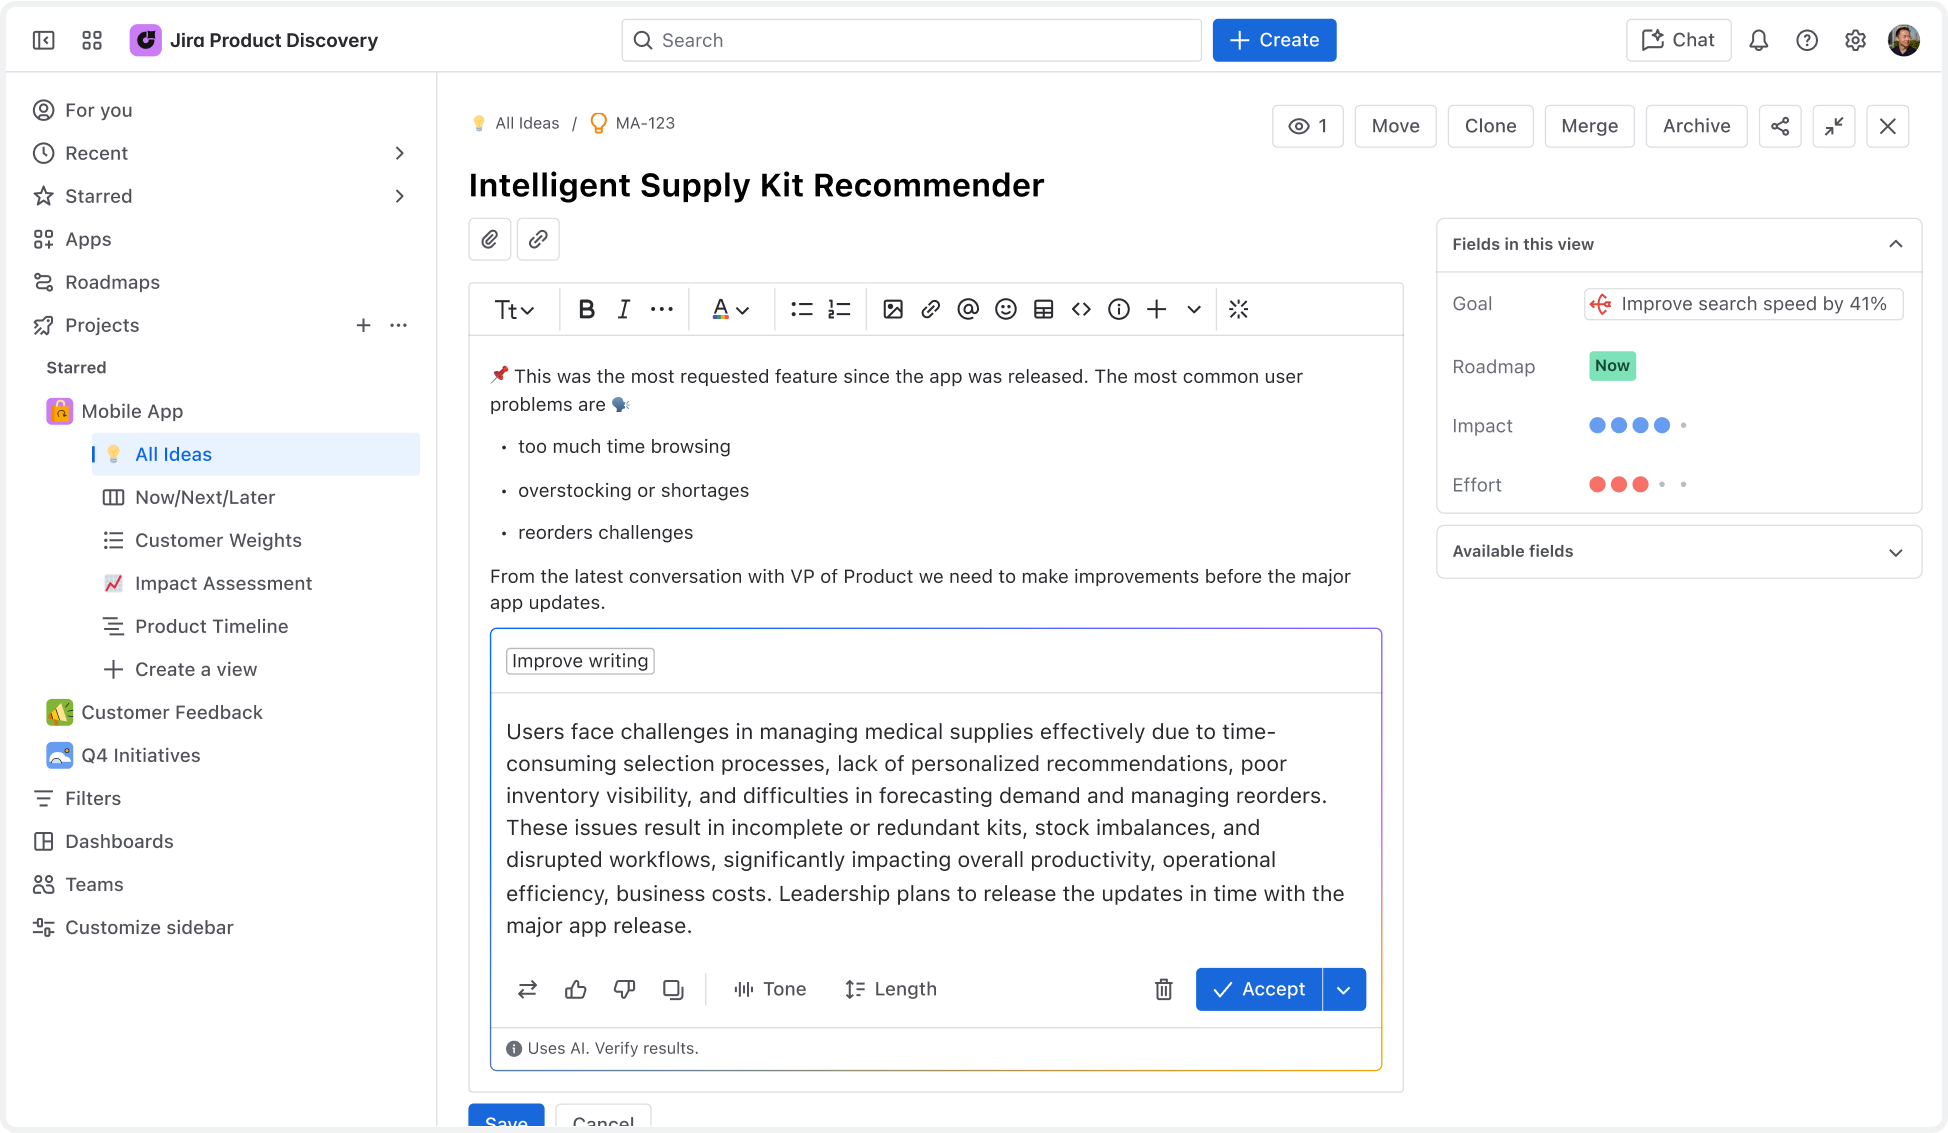1948x1133 pixels.
Task: Delete AI suggestion with trash icon
Action: (1163, 989)
